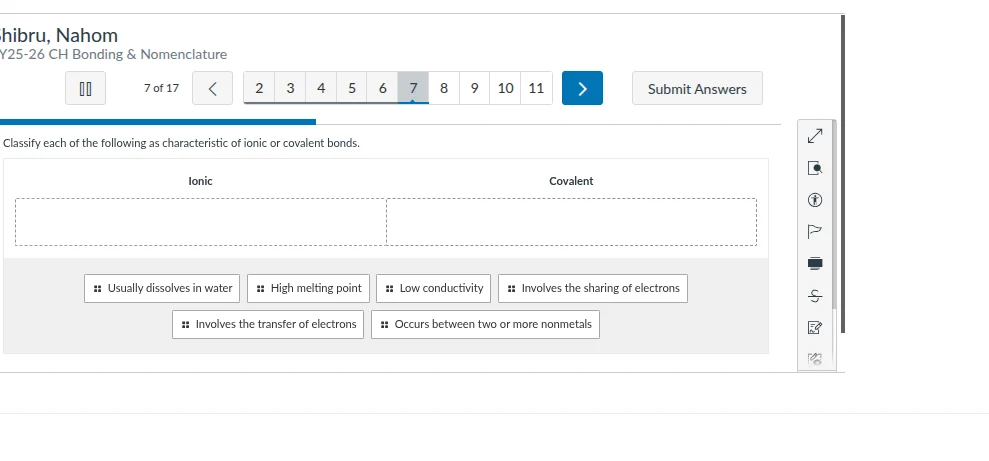Open the zoom magnifier tool
This screenshot has height=461, width=989.
pos(814,168)
